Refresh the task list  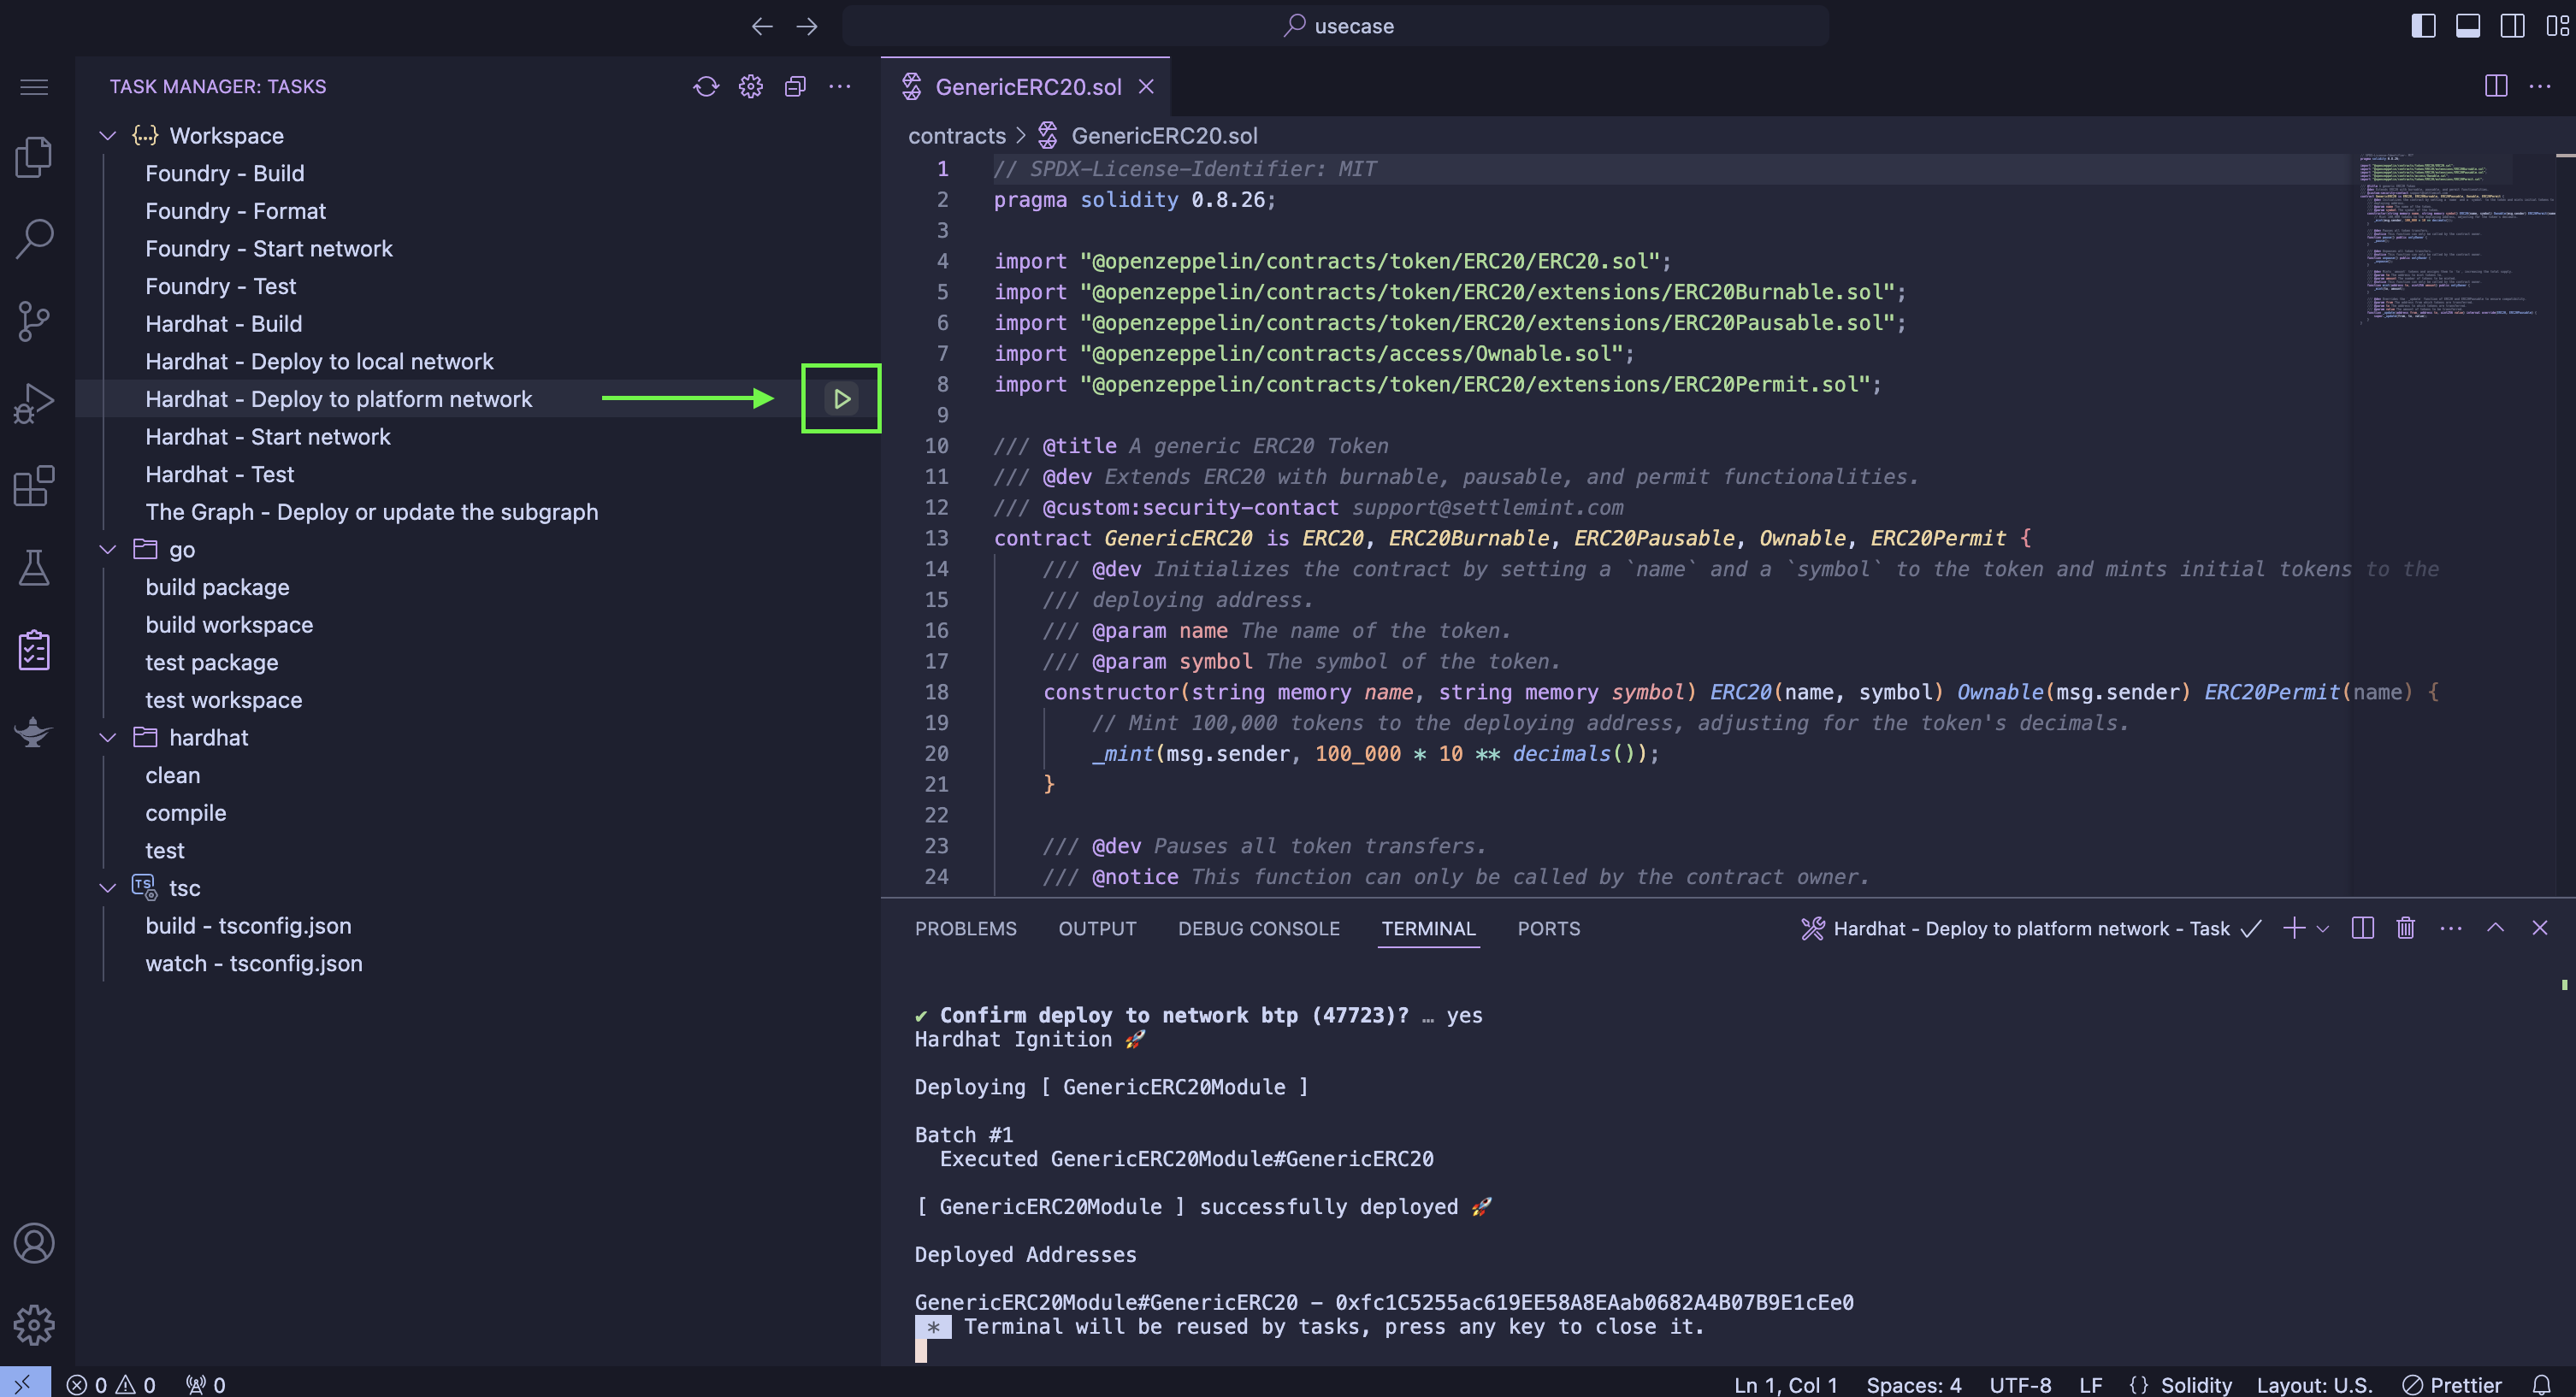coord(706,87)
